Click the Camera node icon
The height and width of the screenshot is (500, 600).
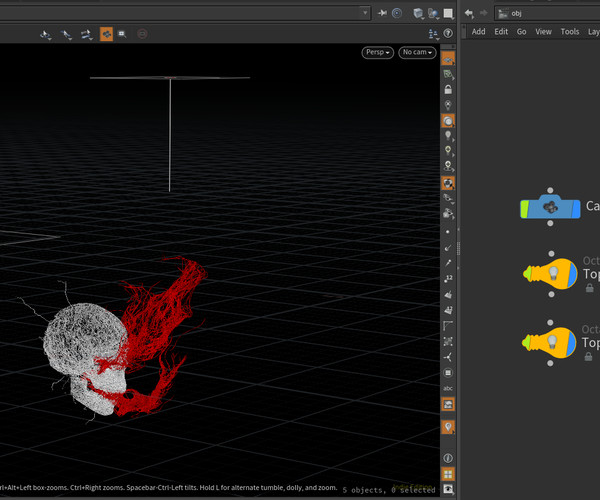point(549,208)
